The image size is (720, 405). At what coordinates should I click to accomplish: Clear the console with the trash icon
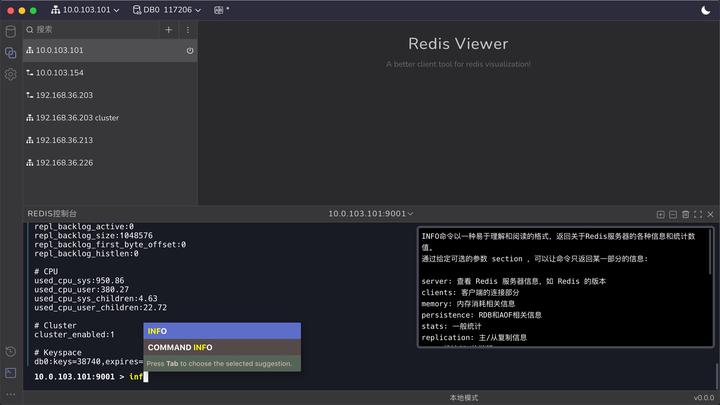point(686,214)
